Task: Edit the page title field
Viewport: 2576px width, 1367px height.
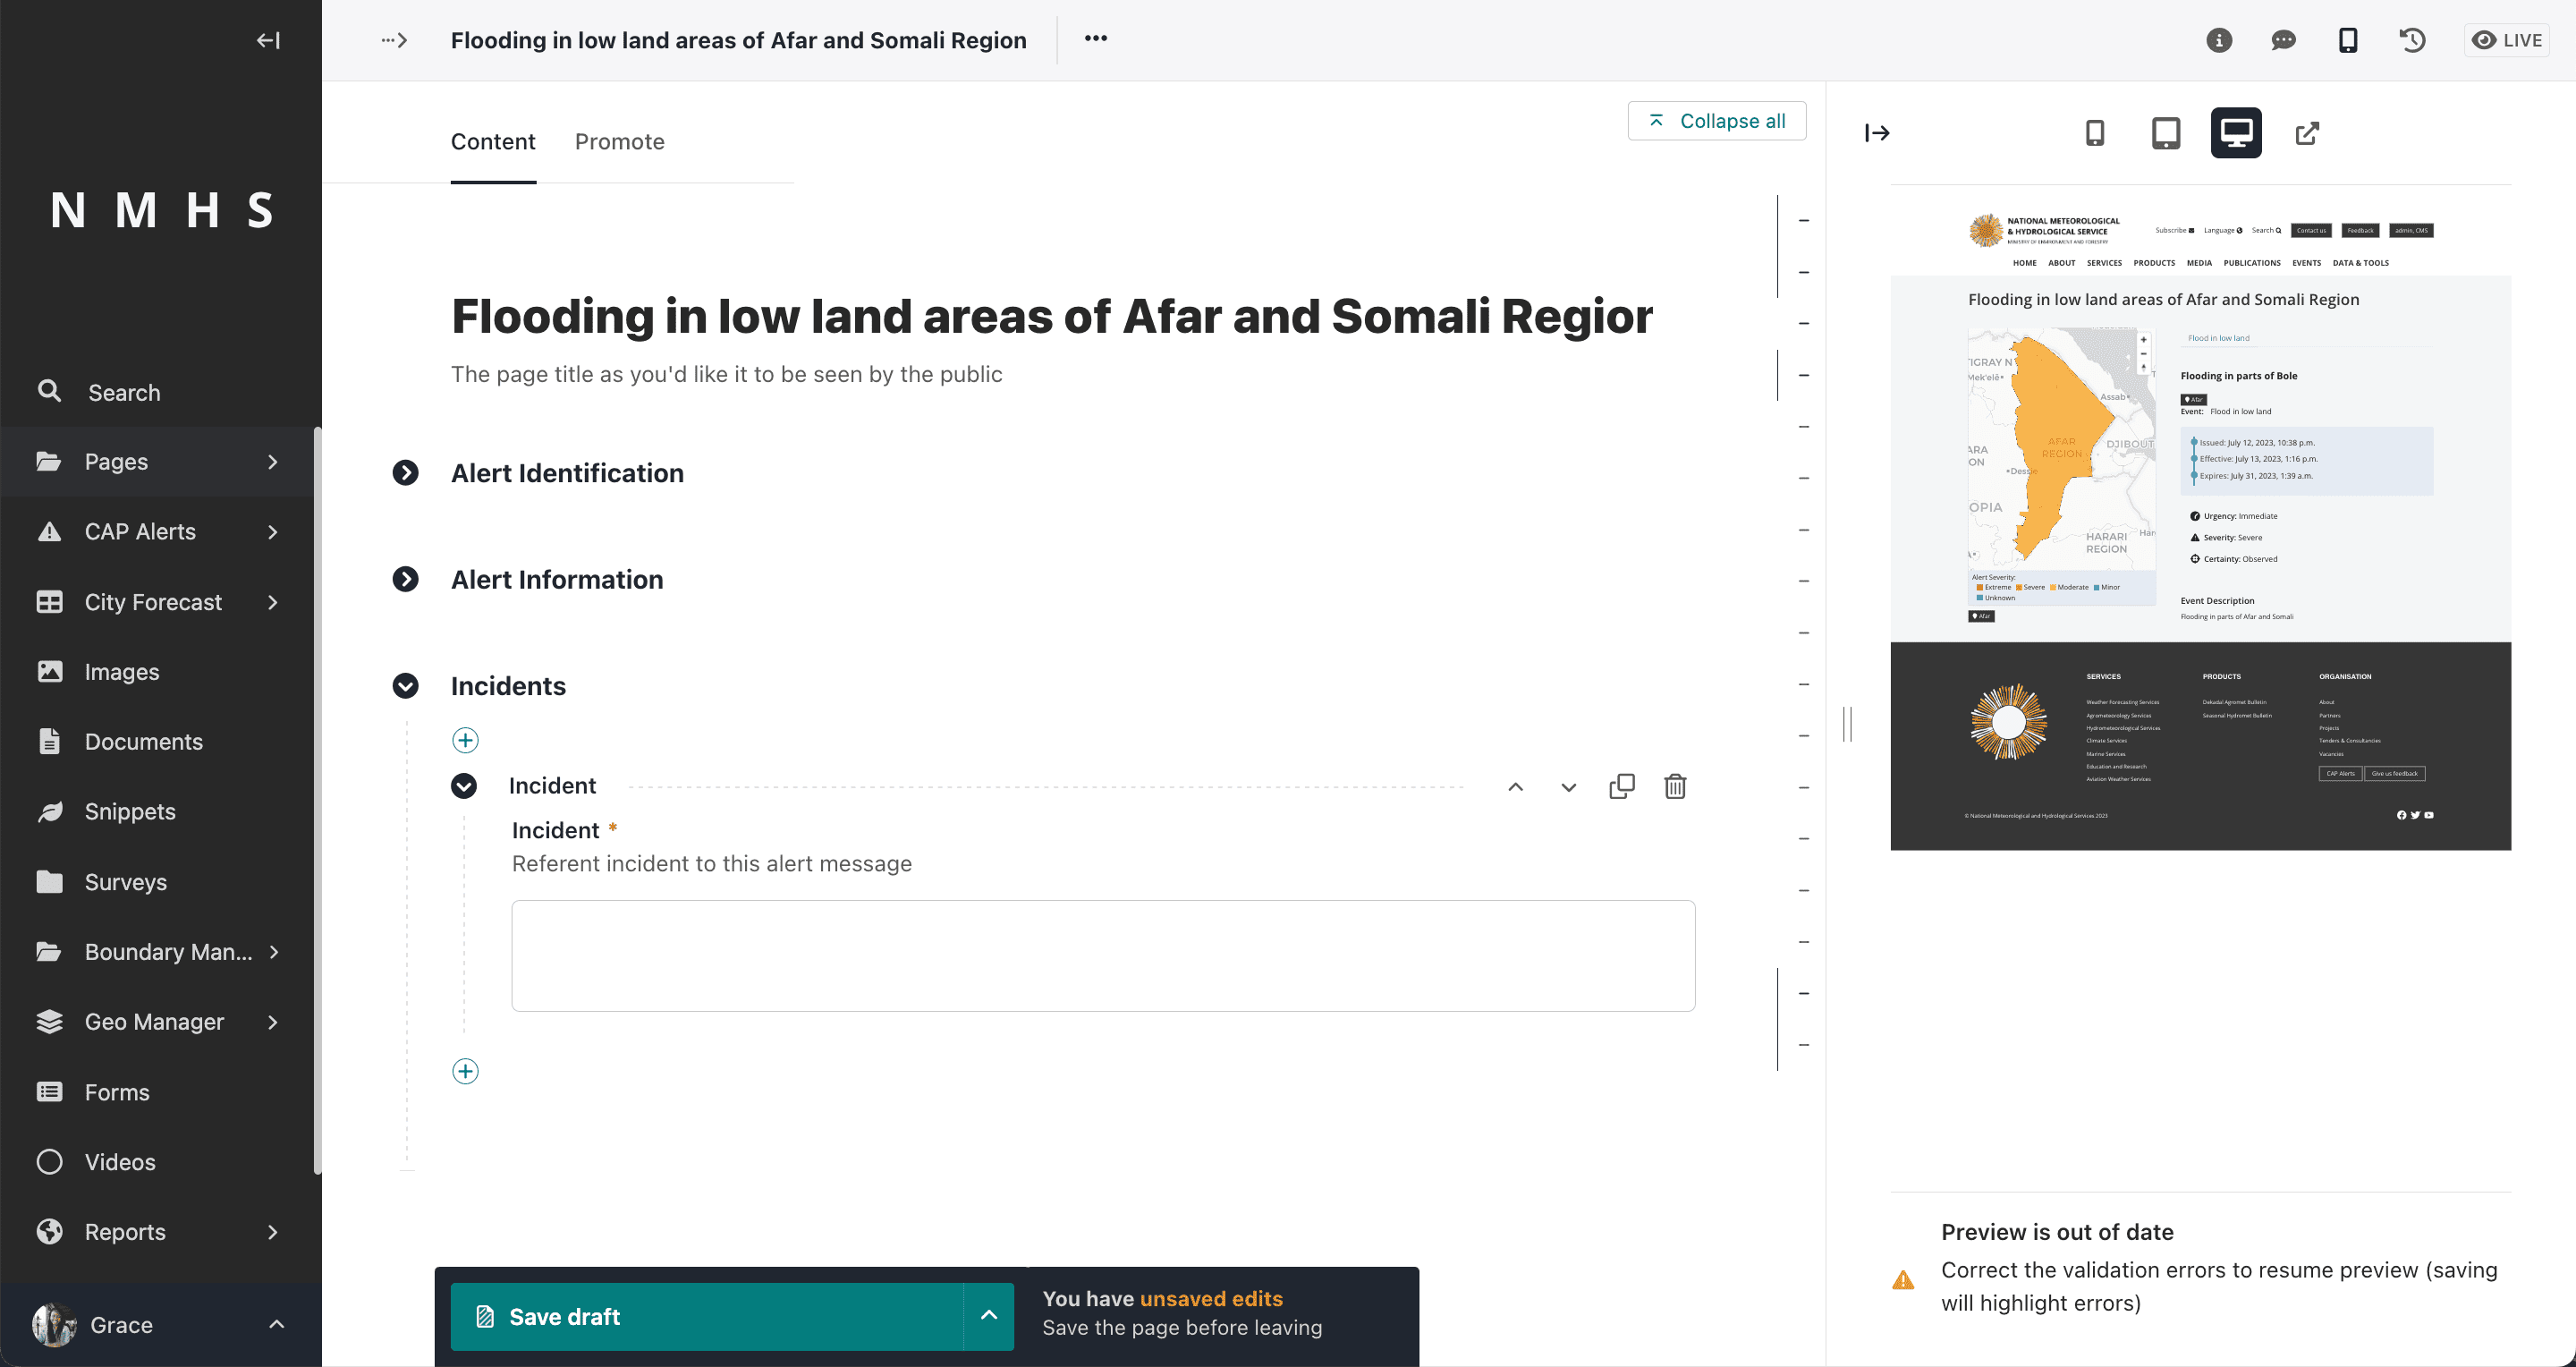Action: tap(1052, 316)
